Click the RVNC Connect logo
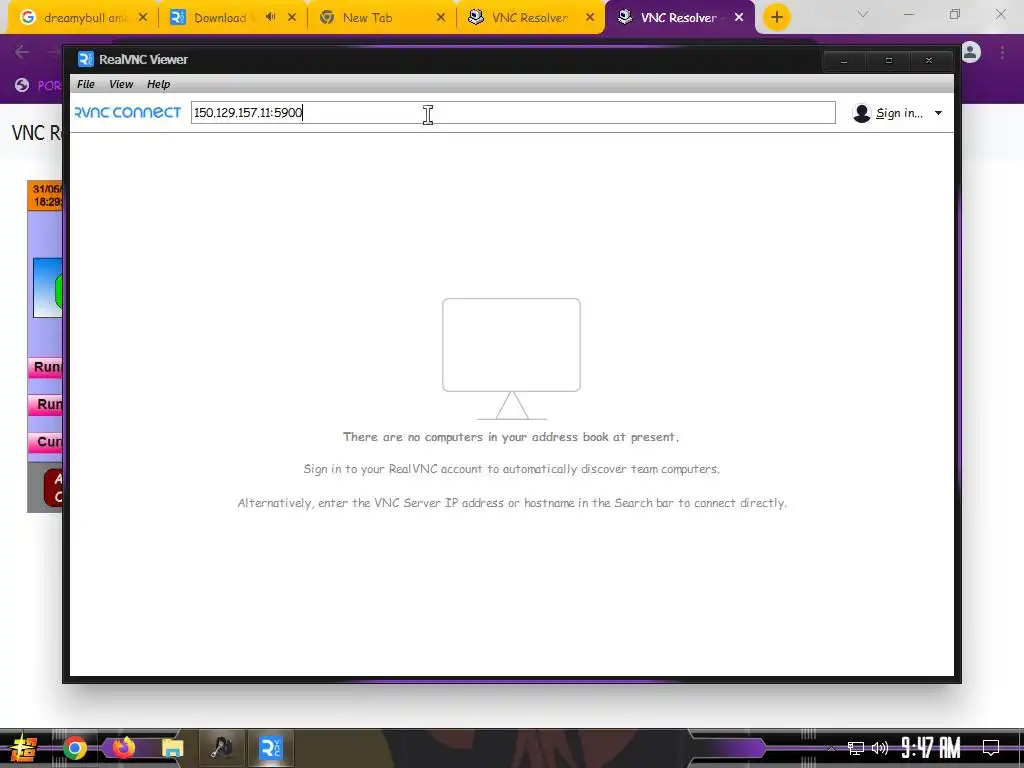The width and height of the screenshot is (1024, 768). click(x=128, y=112)
